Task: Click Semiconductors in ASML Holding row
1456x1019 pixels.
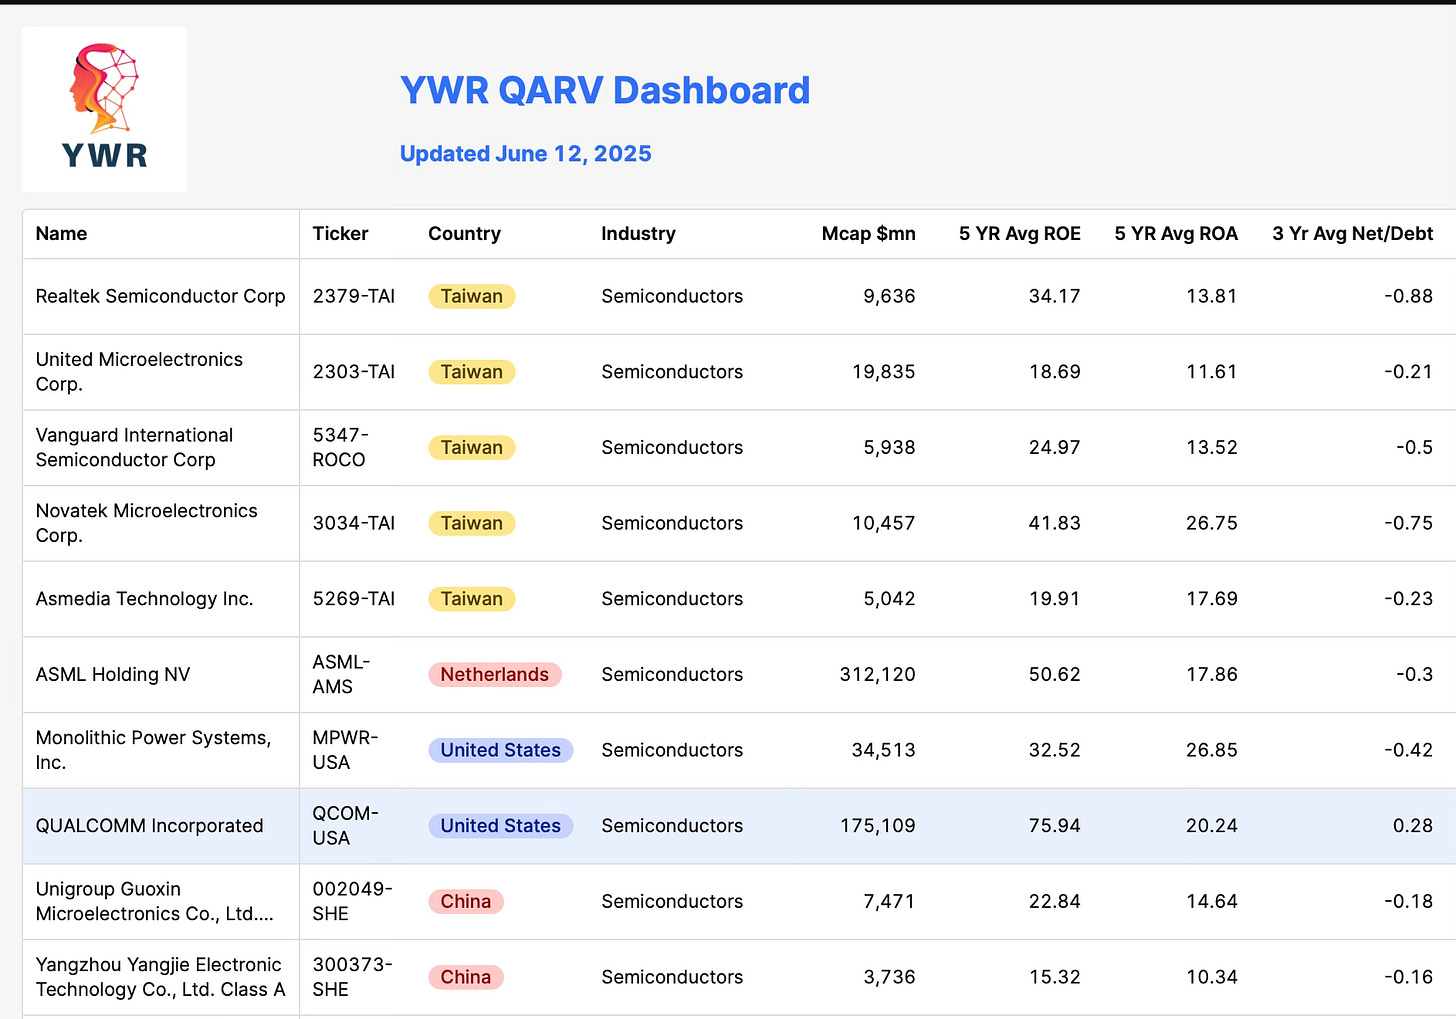Action: pyautogui.click(x=672, y=675)
